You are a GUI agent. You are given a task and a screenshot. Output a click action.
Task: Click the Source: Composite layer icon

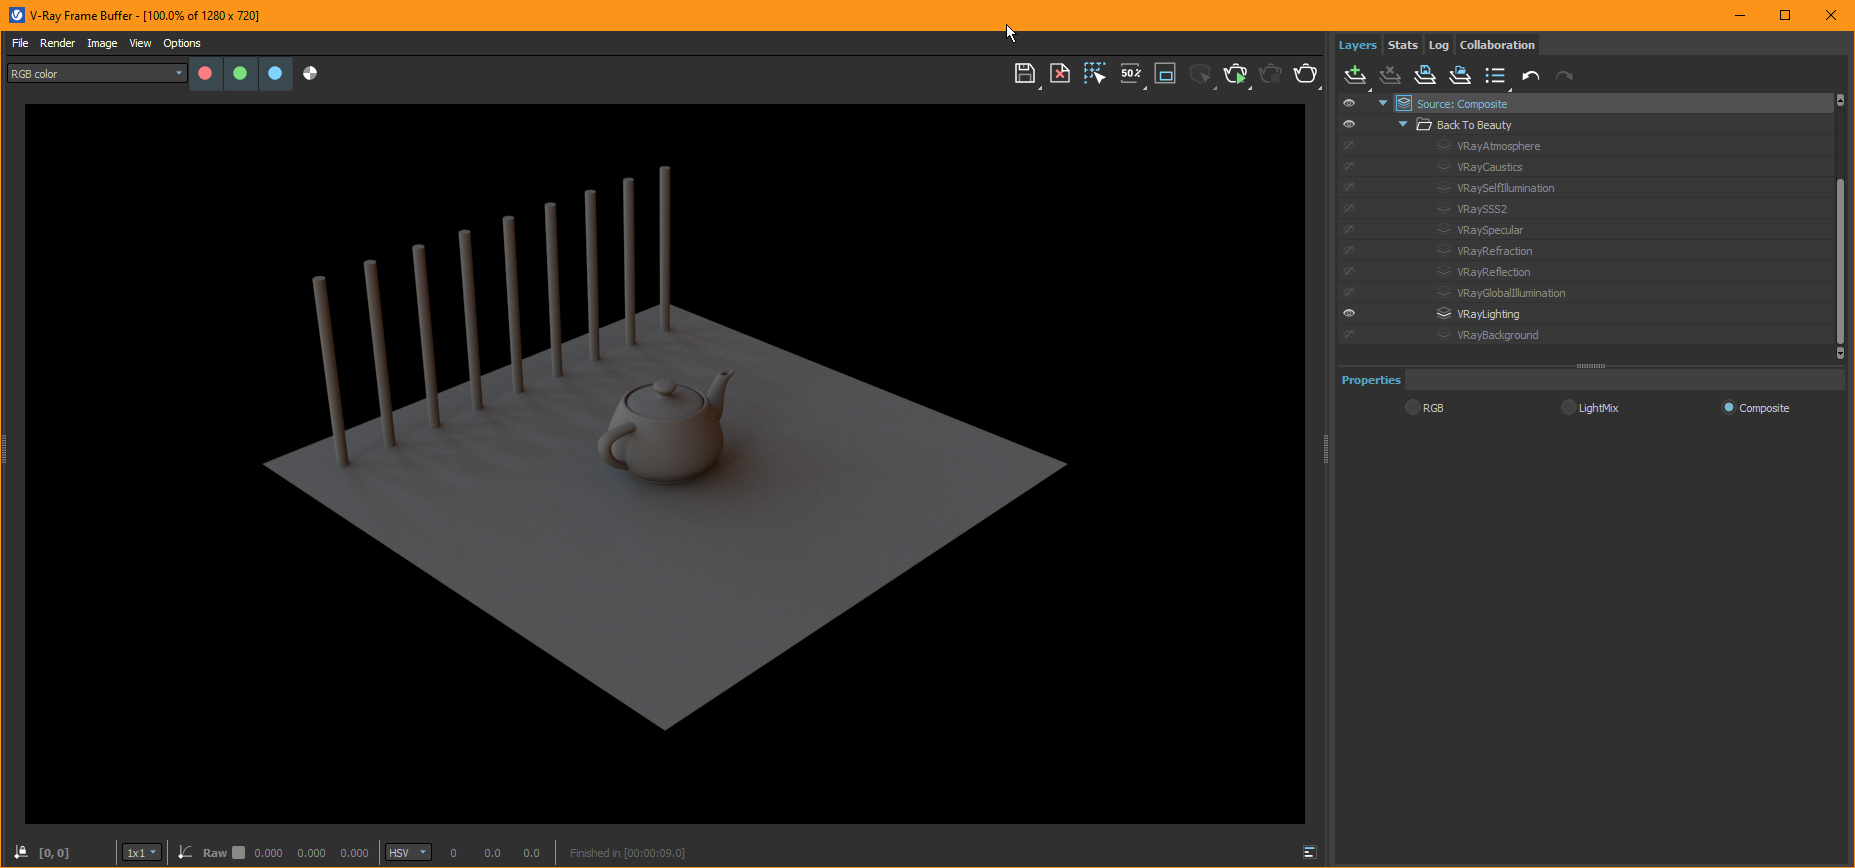click(x=1404, y=103)
